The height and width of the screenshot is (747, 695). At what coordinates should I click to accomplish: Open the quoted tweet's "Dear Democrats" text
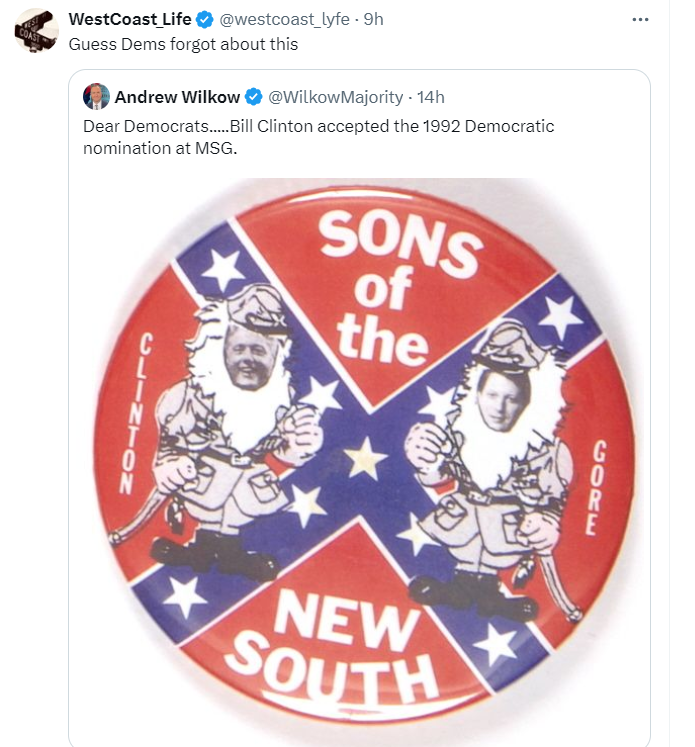(318, 136)
